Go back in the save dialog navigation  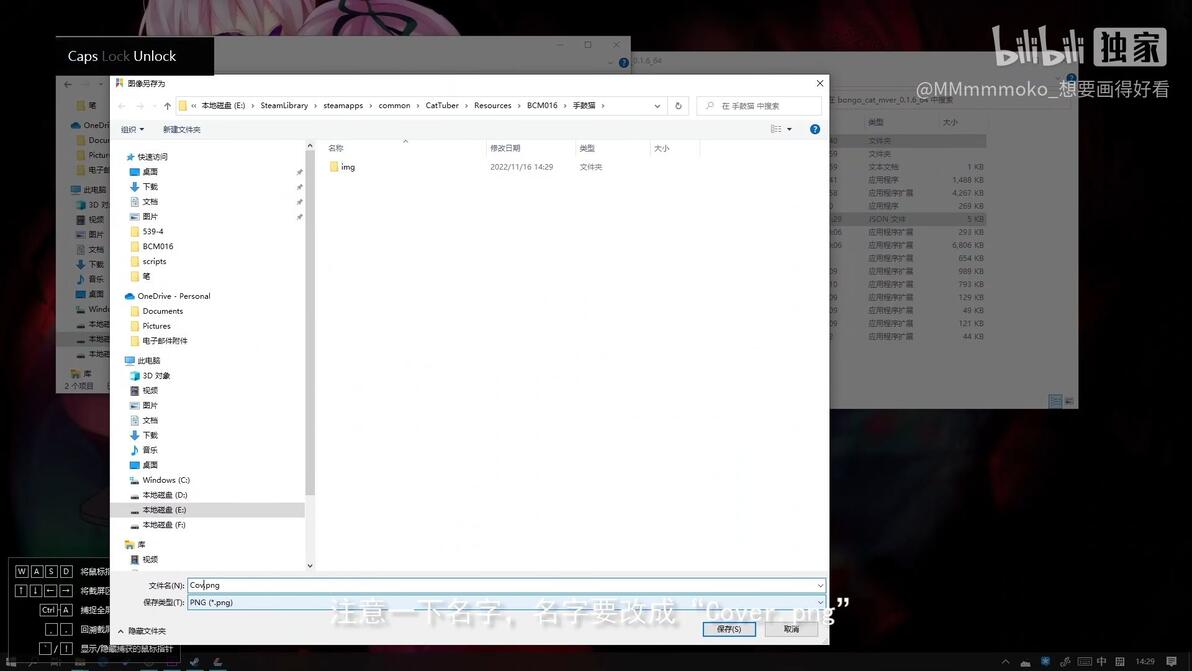click(x=122, y=106)
